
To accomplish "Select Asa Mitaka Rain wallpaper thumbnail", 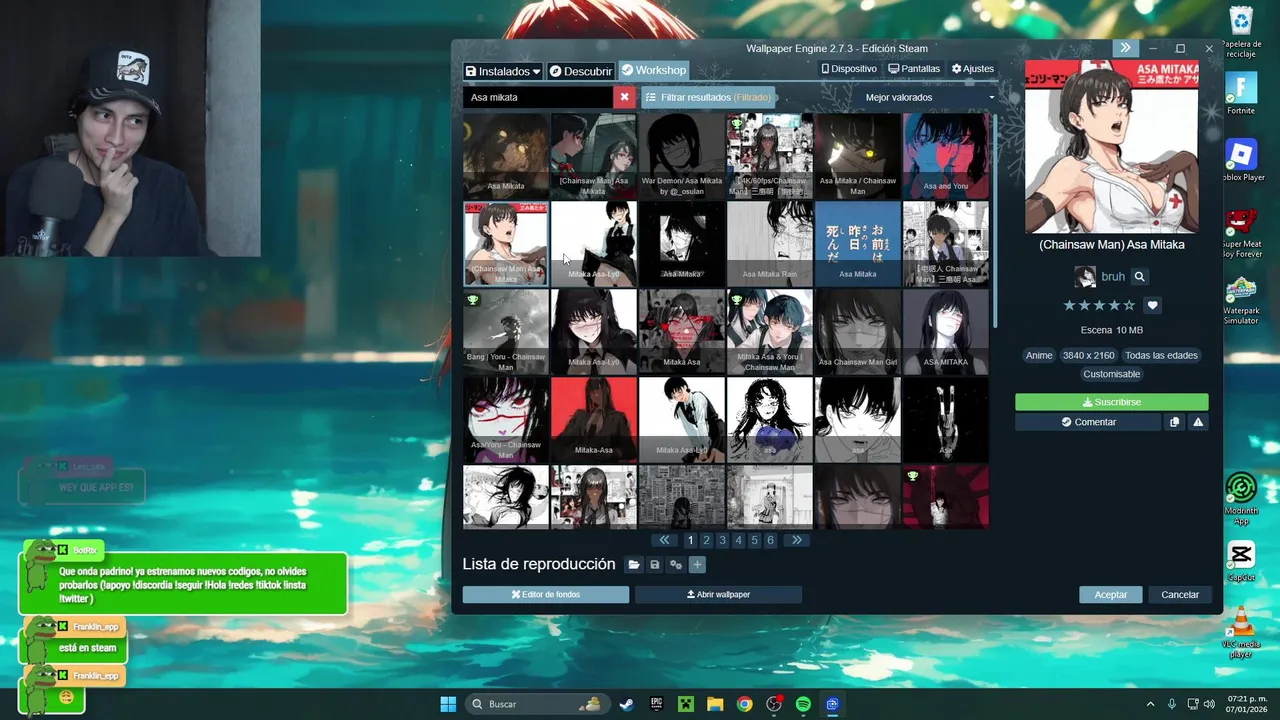I will coord(770,244).
